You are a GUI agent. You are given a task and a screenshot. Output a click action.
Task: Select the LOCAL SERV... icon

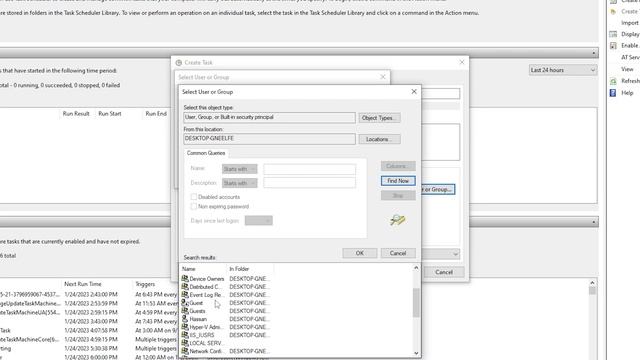tap(185, 343)
